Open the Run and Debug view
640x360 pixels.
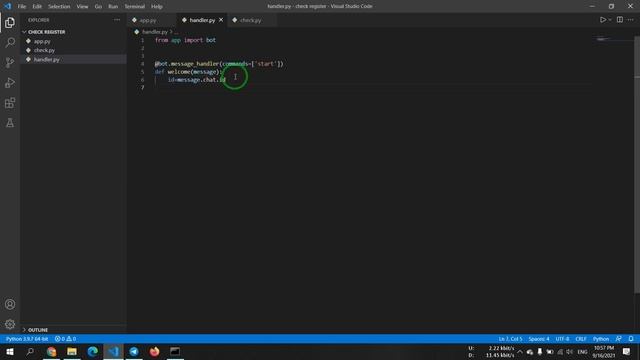(10, 82)
